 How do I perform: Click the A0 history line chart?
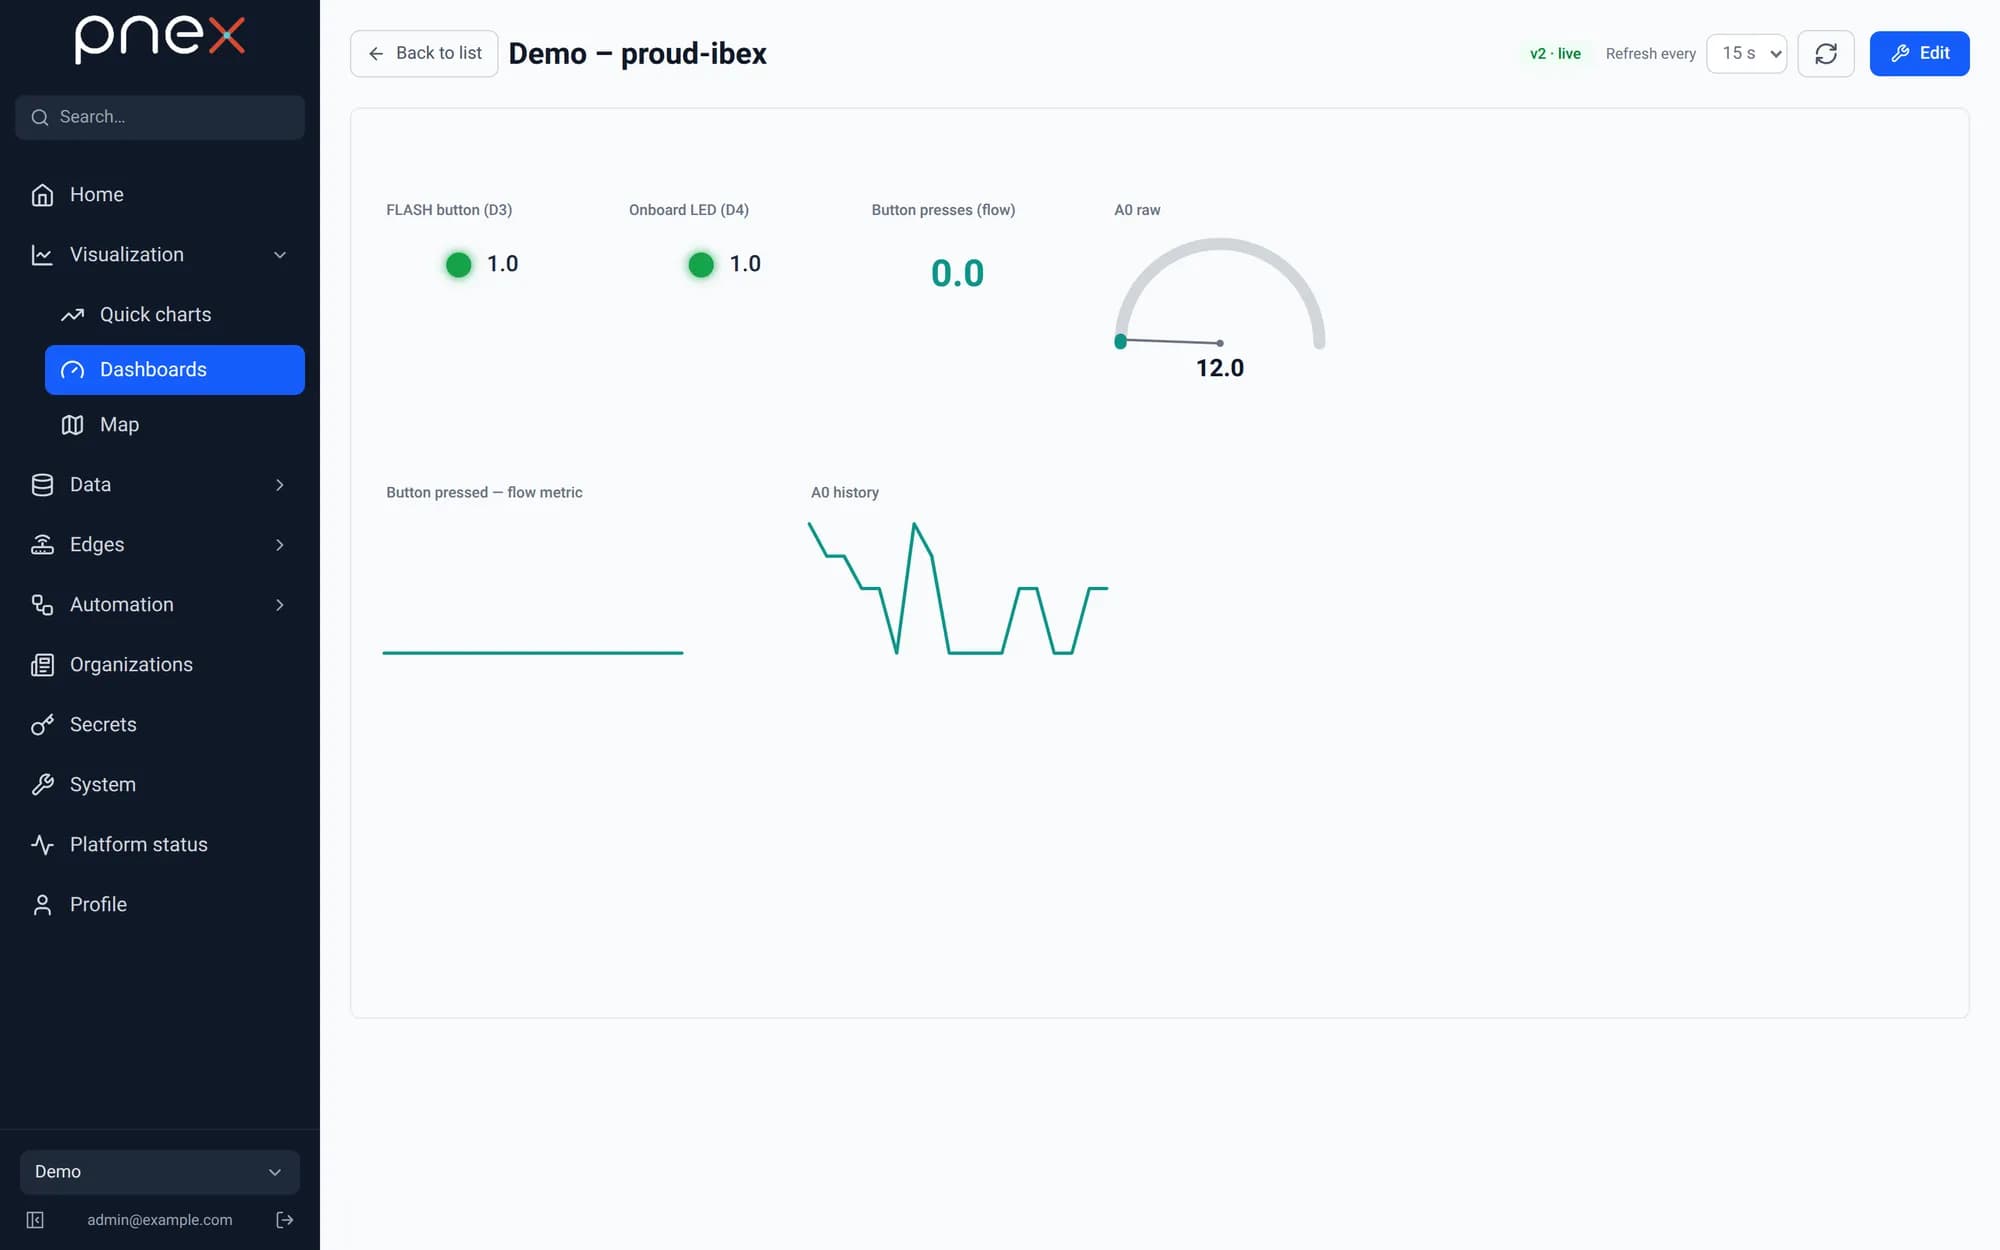pos(958,588)
